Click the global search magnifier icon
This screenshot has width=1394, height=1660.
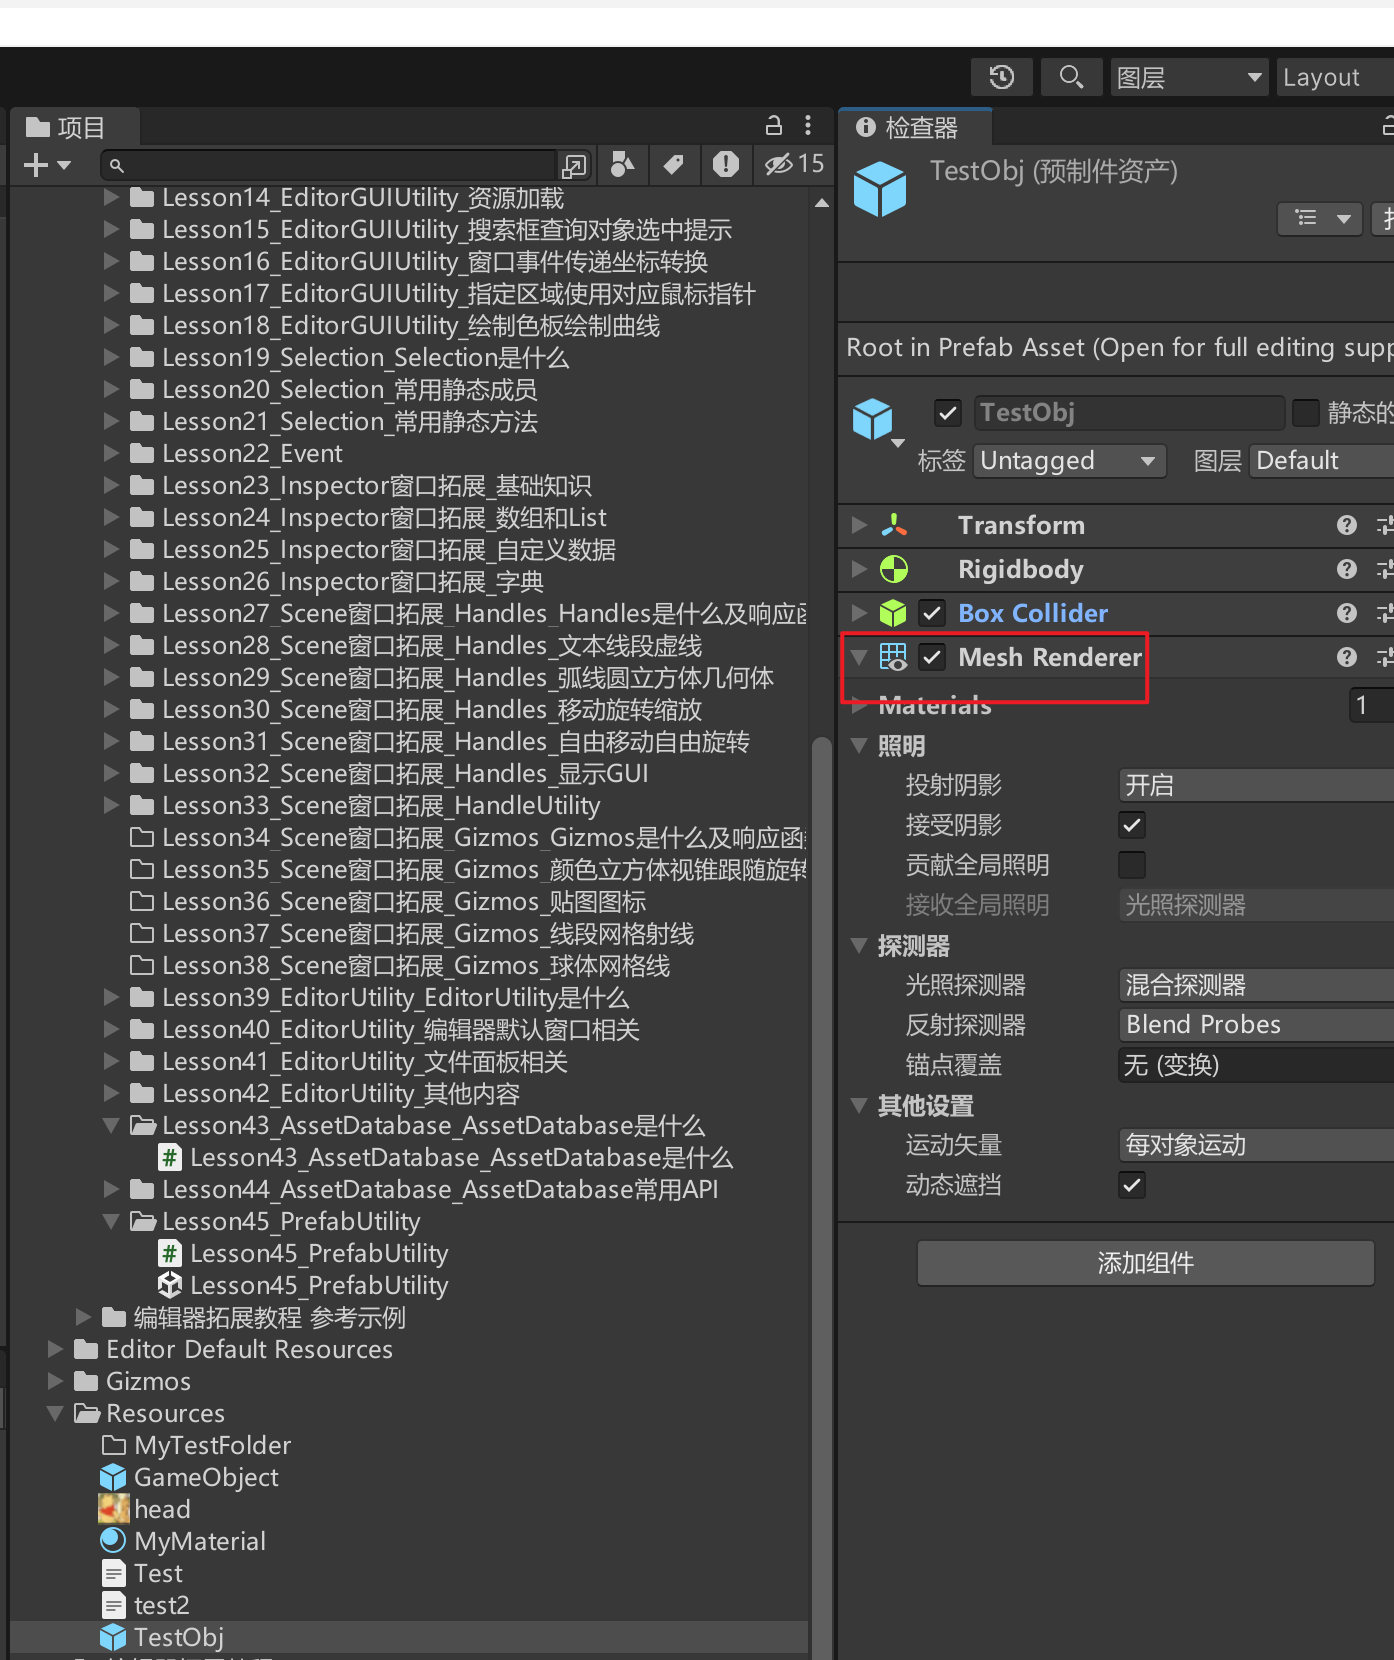click(1071, 77)
